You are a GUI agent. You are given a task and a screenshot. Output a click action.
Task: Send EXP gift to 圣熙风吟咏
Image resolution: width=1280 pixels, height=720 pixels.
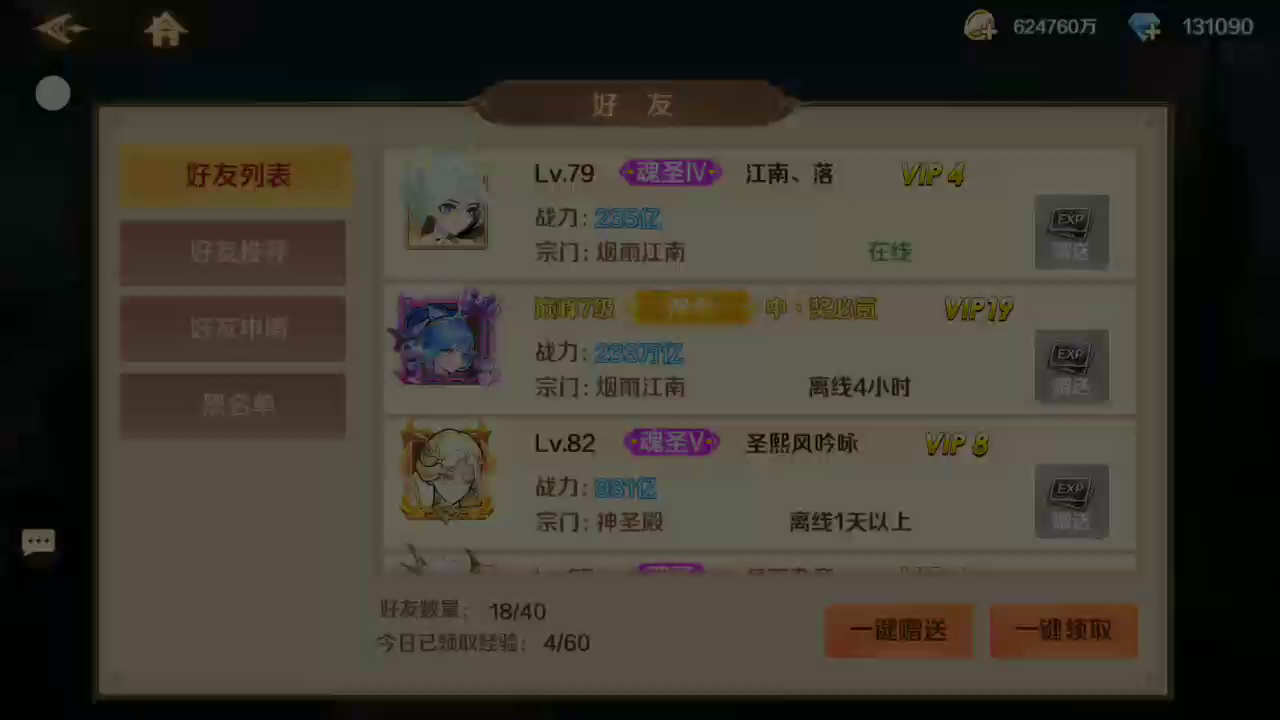[x=1071, y=502]
